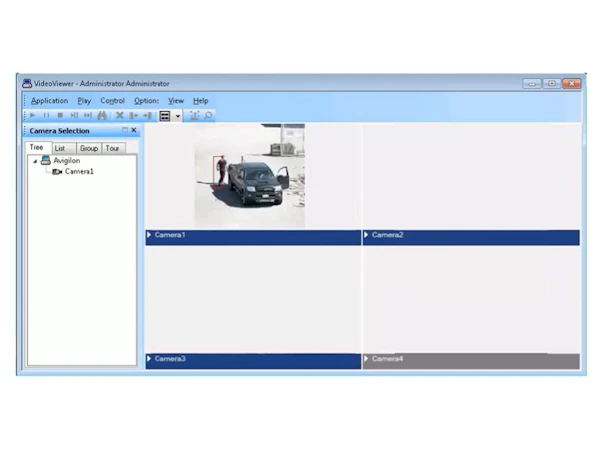Select the Camera2 title bar
Viewport: 600px width, 450px height.
471,237
